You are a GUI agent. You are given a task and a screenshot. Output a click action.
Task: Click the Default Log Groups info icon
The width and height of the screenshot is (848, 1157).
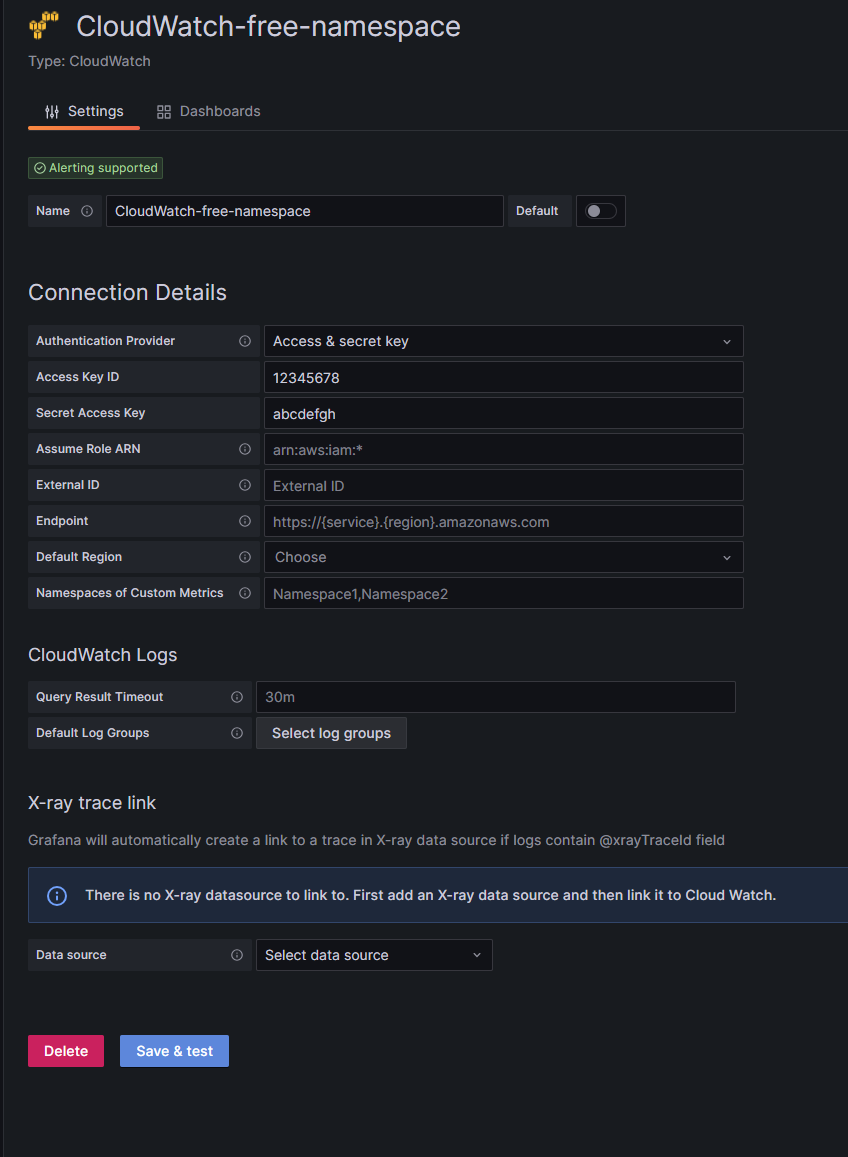(237, 733)
